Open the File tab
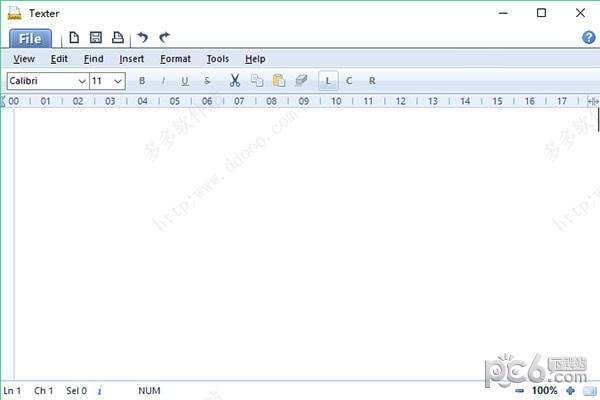Viewport: 600px width, 400px height. (x=30, y=38)
